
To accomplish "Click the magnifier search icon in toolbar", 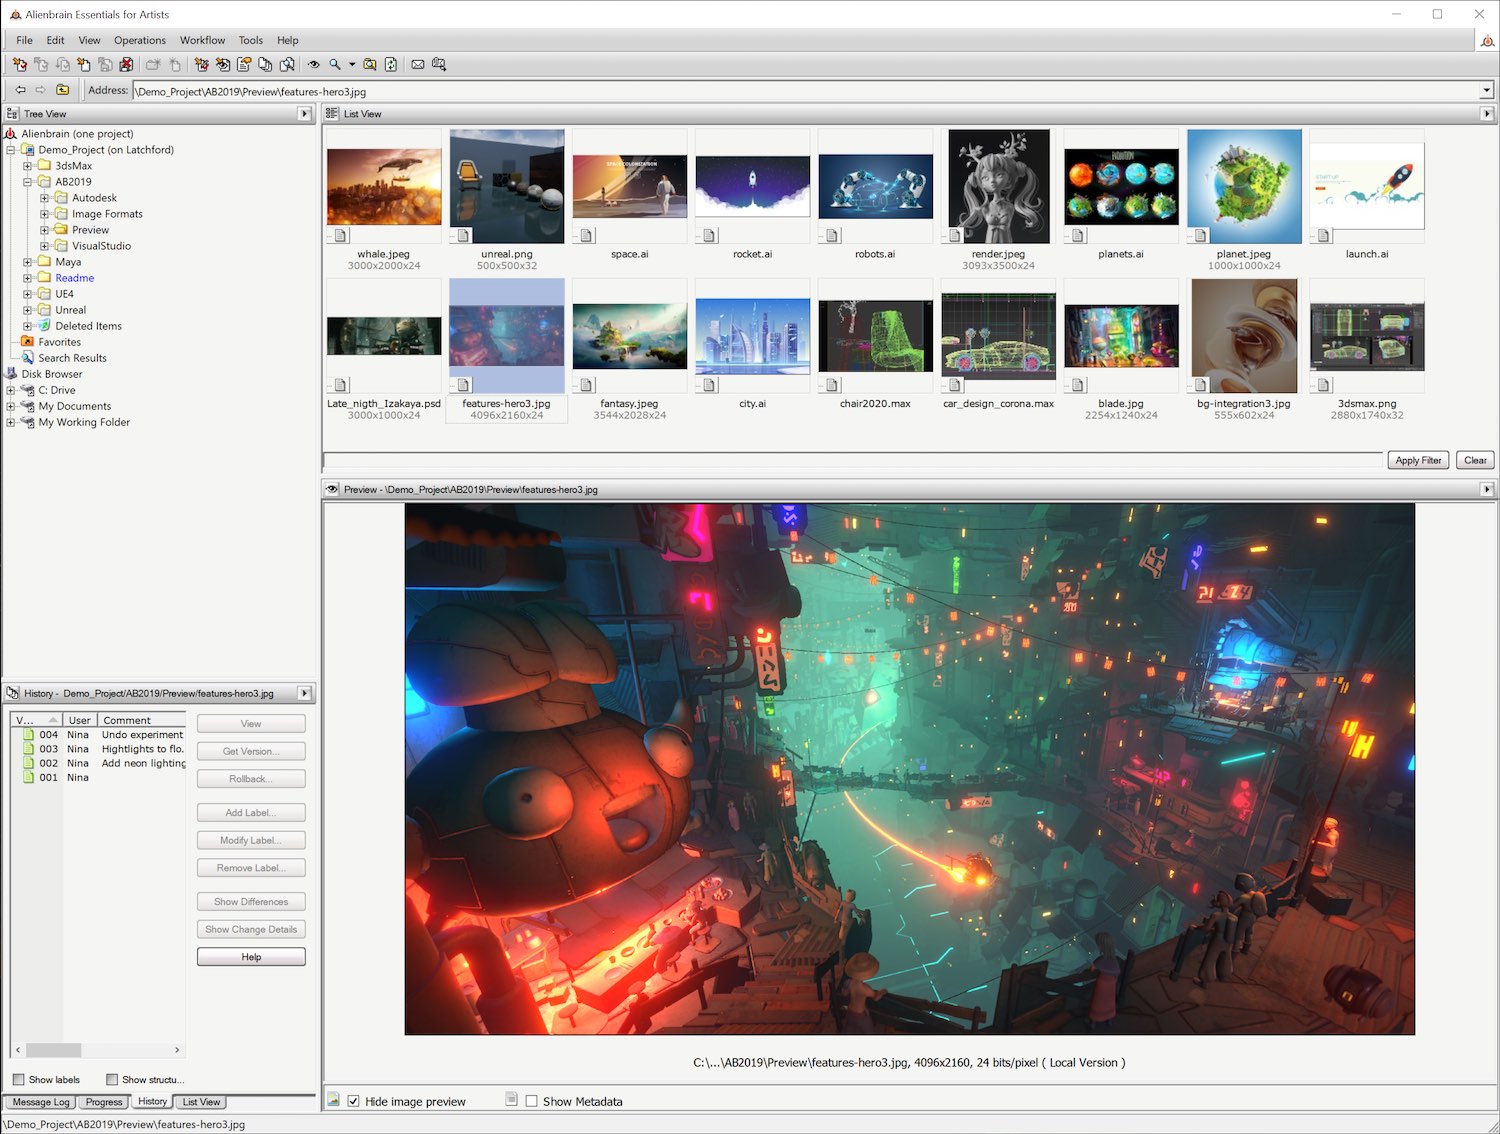I will (335, 65).
